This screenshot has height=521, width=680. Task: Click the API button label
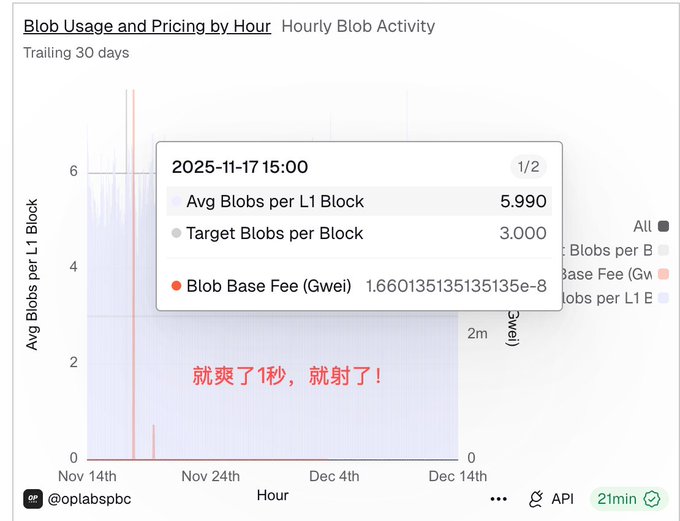pyautogui.click(x=562, y=499)
